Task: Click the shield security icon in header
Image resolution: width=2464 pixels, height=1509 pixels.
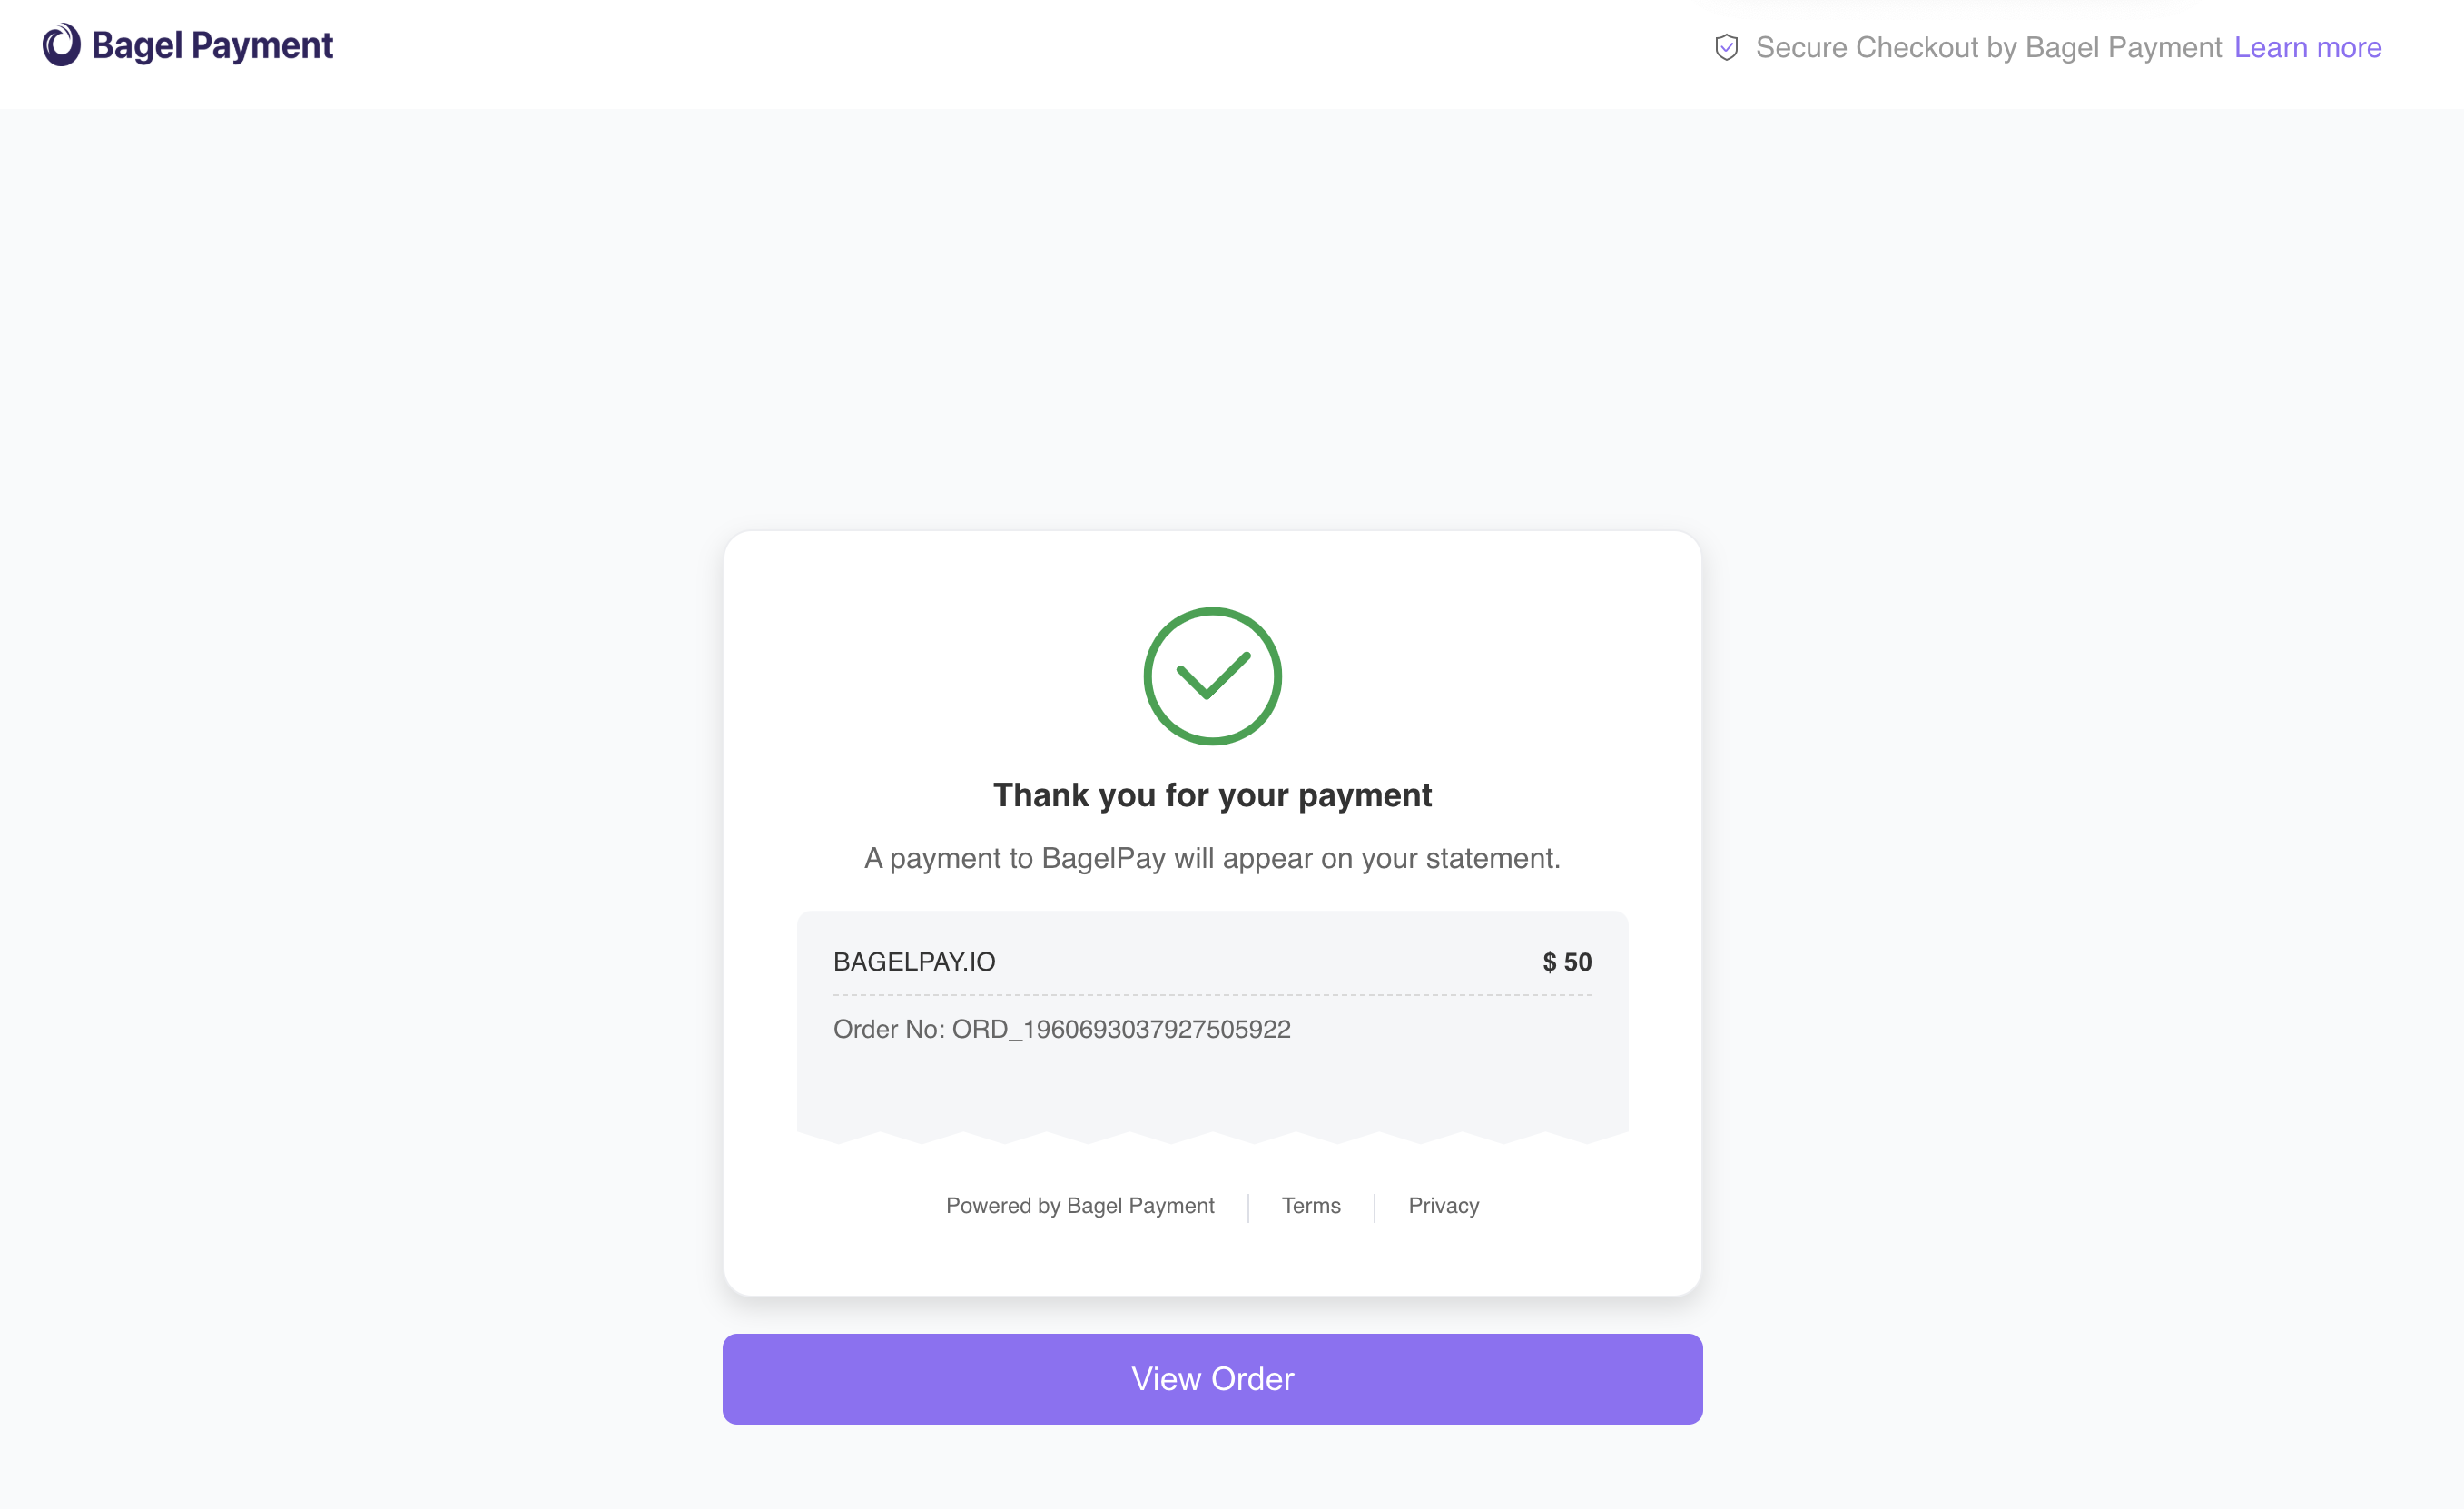Action: pos(1726,48)
